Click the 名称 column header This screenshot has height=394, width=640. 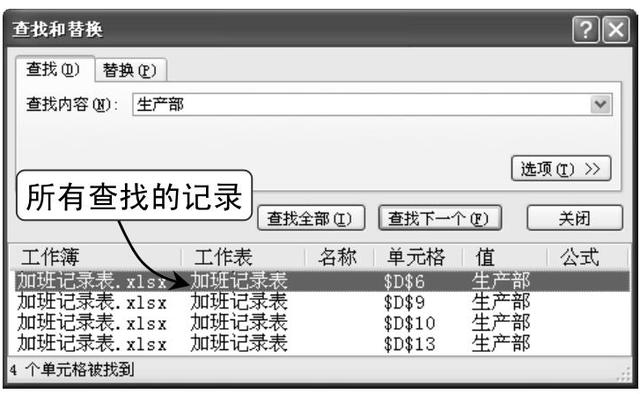click(x=340, y=257)
